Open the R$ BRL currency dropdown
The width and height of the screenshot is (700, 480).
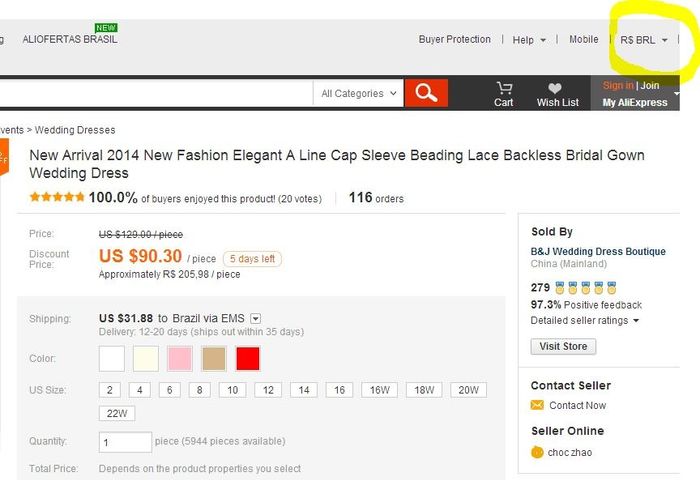pyautogui.click(x=643, y=40)
